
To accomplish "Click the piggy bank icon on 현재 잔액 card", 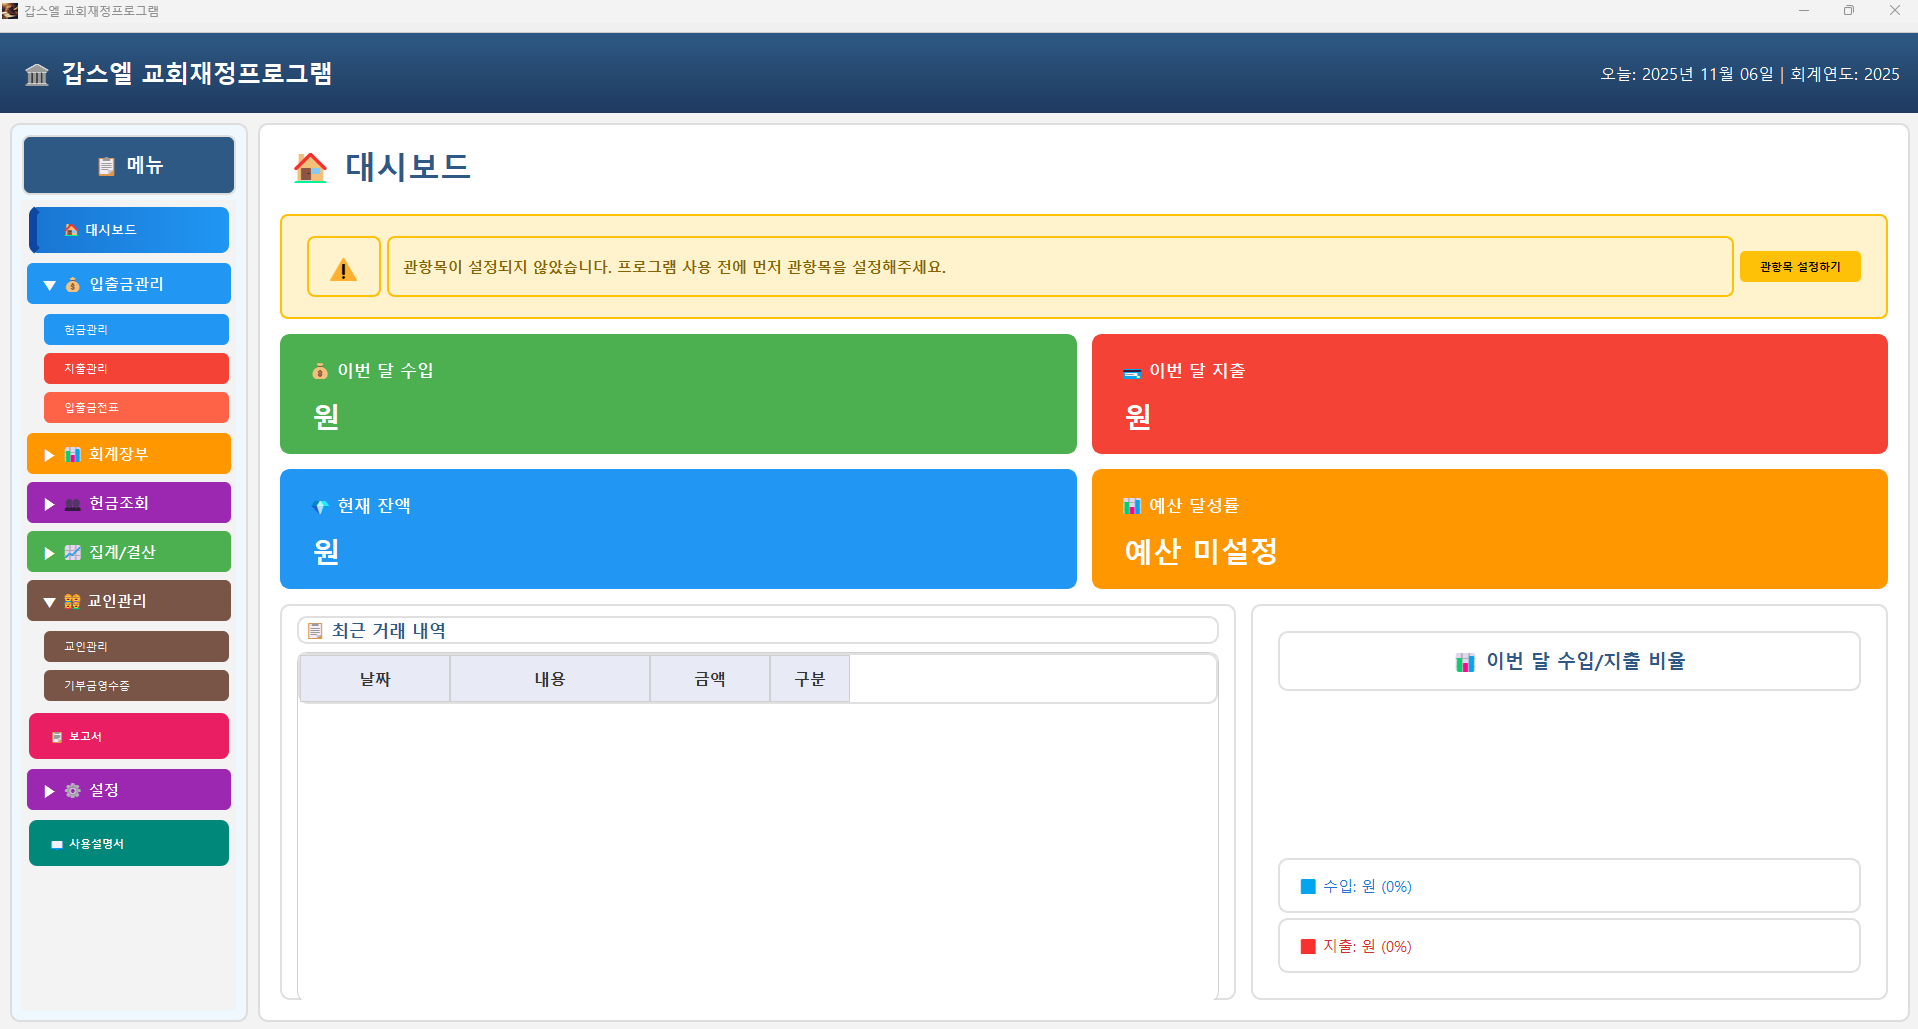I will 320,507.
